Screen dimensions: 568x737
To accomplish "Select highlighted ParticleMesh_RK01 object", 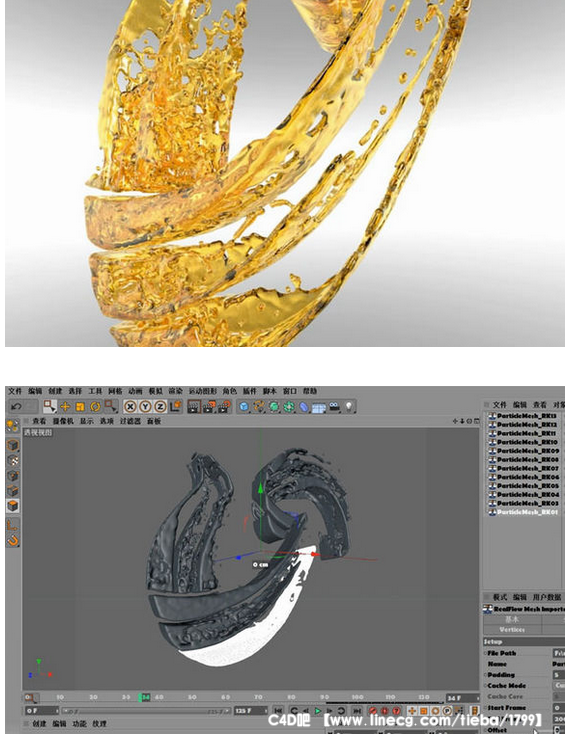I will coord(526,512).
